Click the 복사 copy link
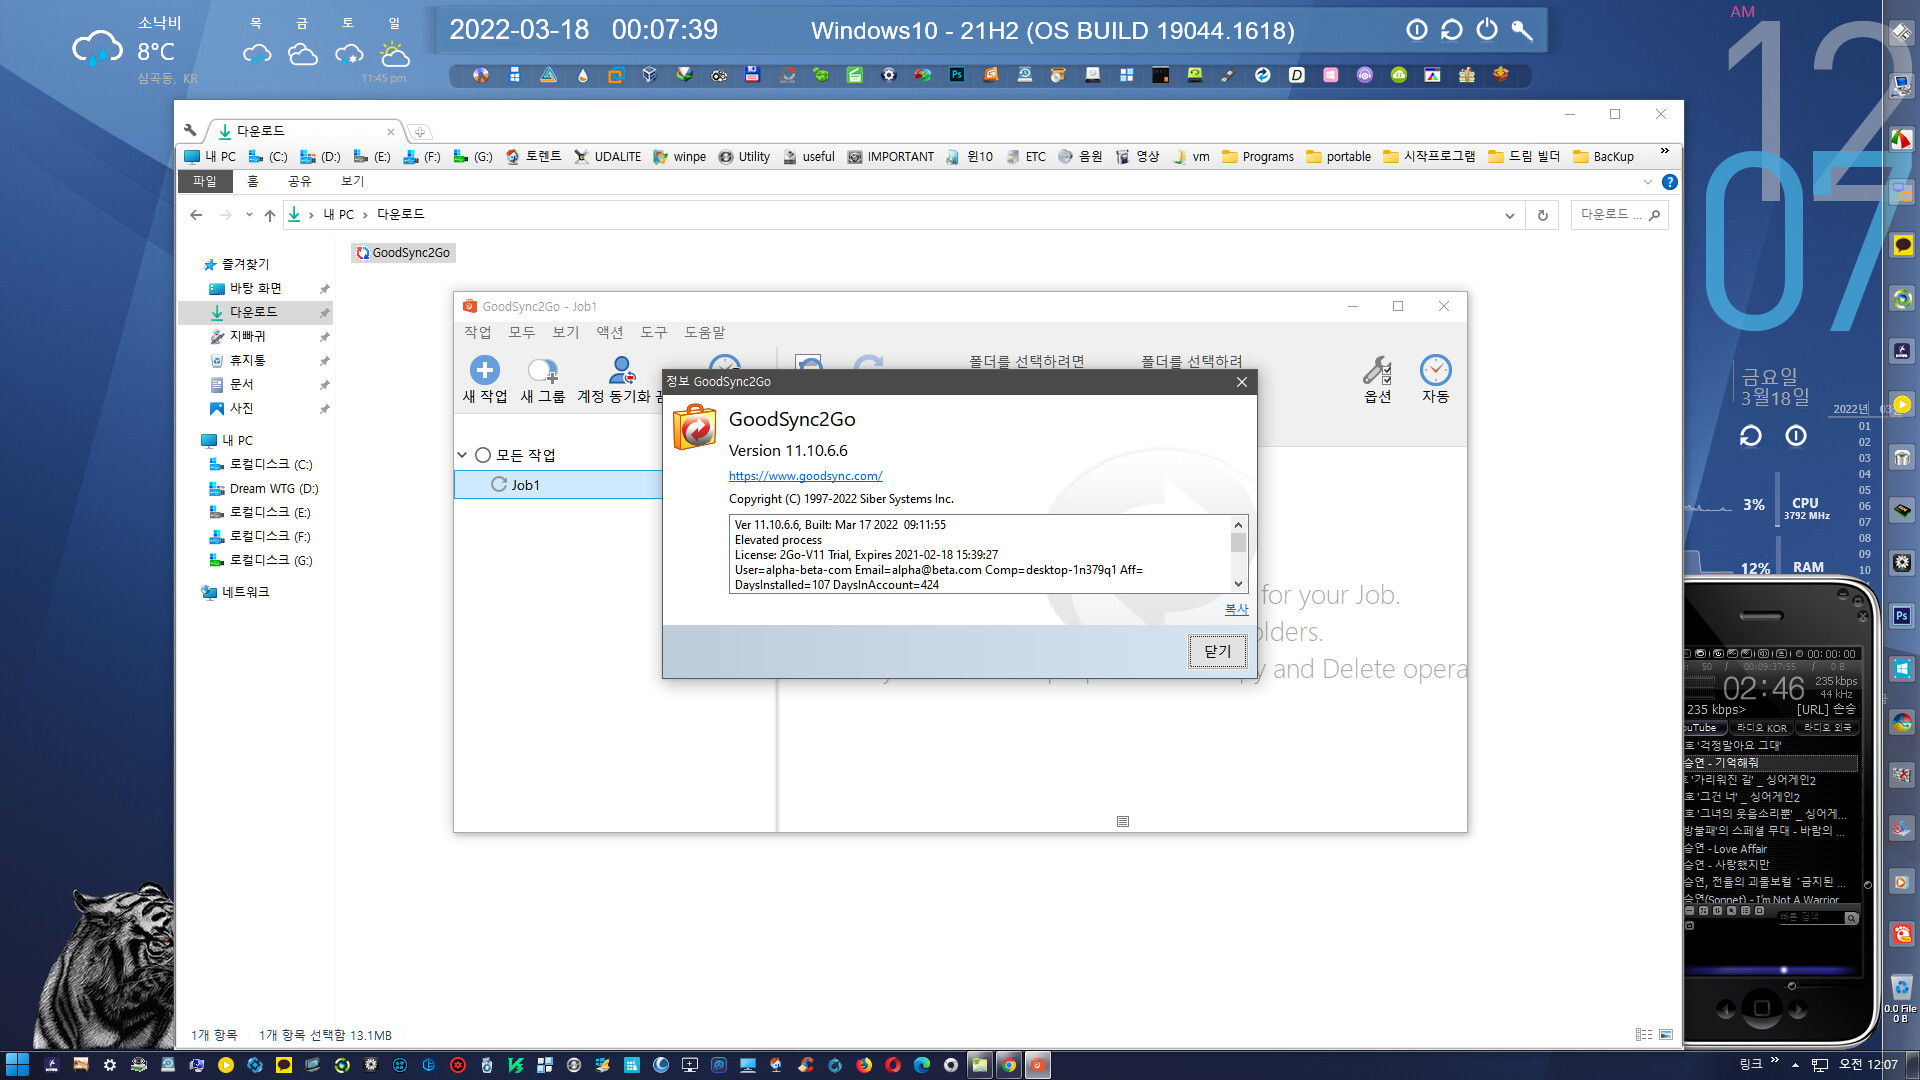 coord(1236,609)
